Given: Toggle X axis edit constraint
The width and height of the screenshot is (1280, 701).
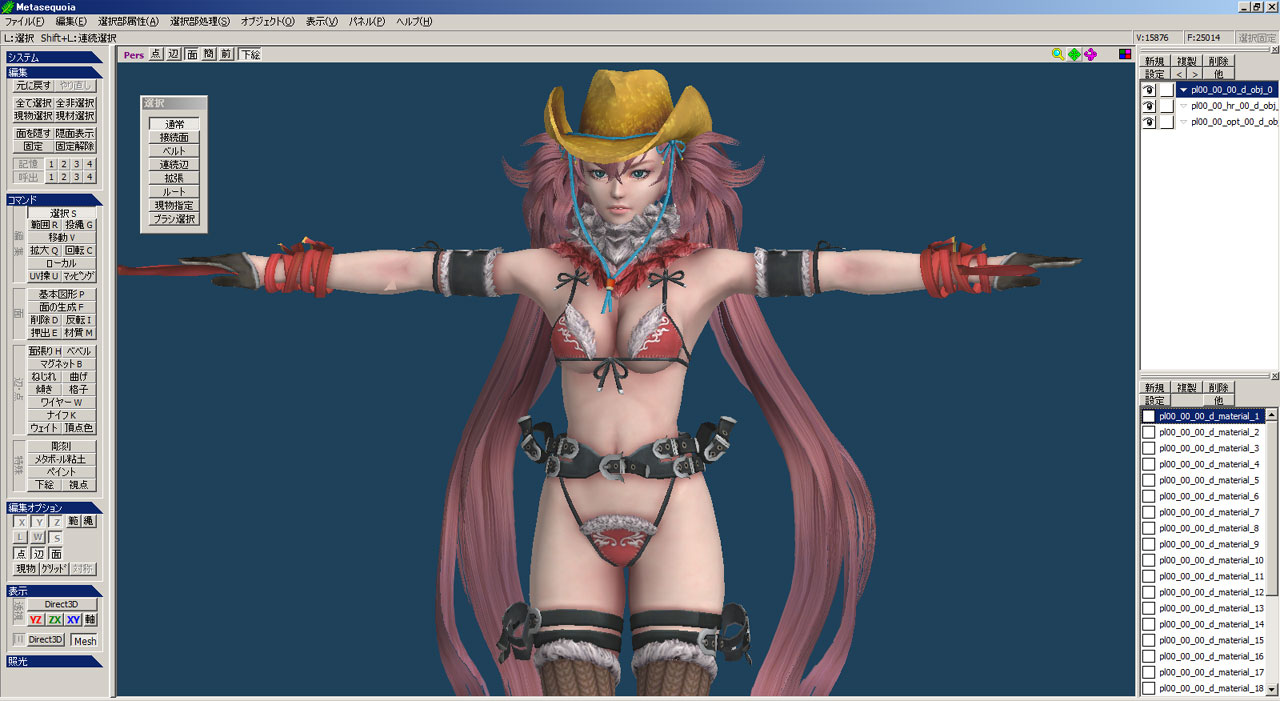Looking at the screenshot, I should 21,522.
